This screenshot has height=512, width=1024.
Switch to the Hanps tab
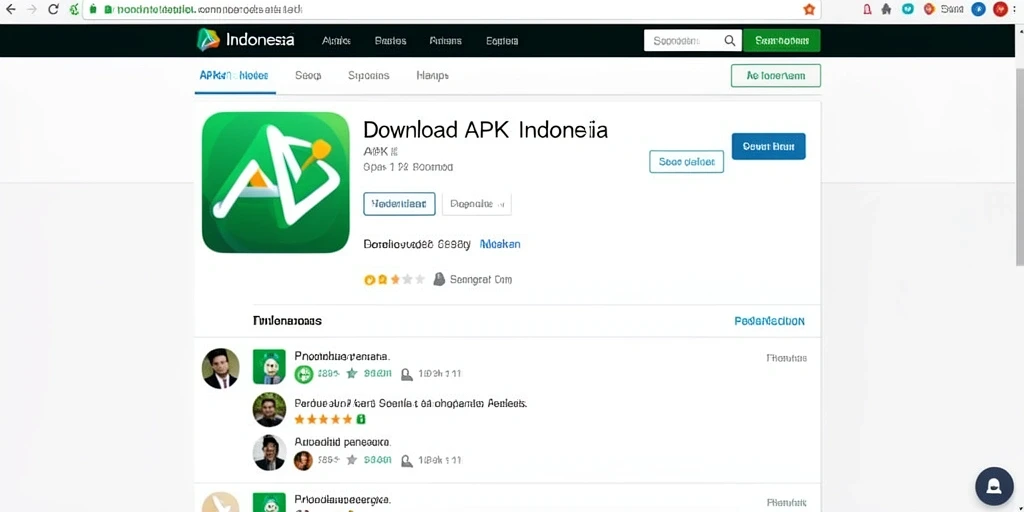click(432, 76)
